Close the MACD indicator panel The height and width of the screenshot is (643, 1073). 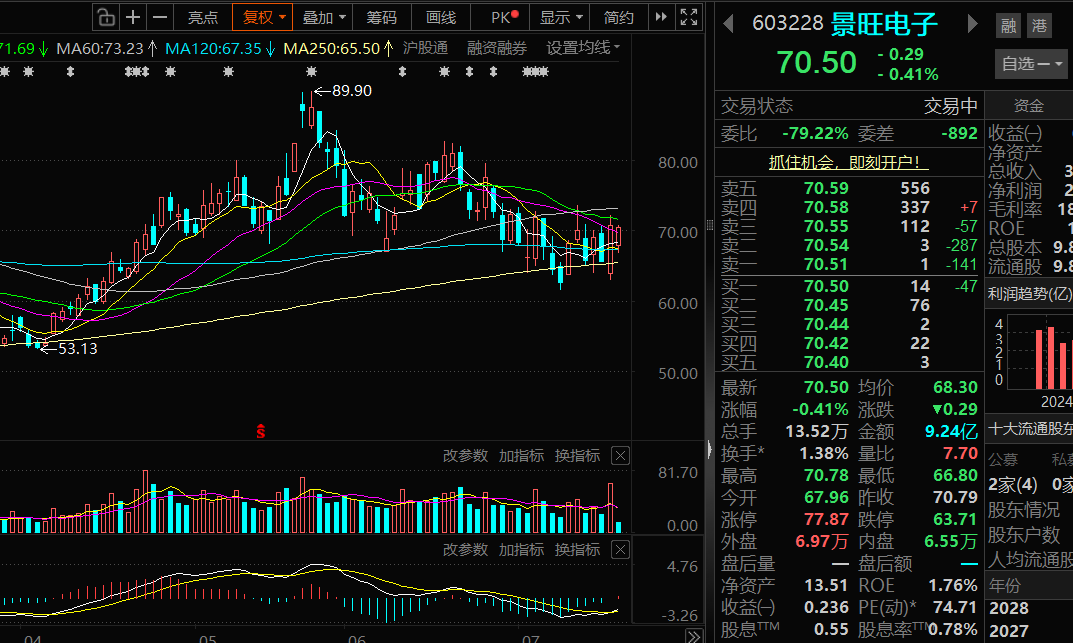click(620, 550)
